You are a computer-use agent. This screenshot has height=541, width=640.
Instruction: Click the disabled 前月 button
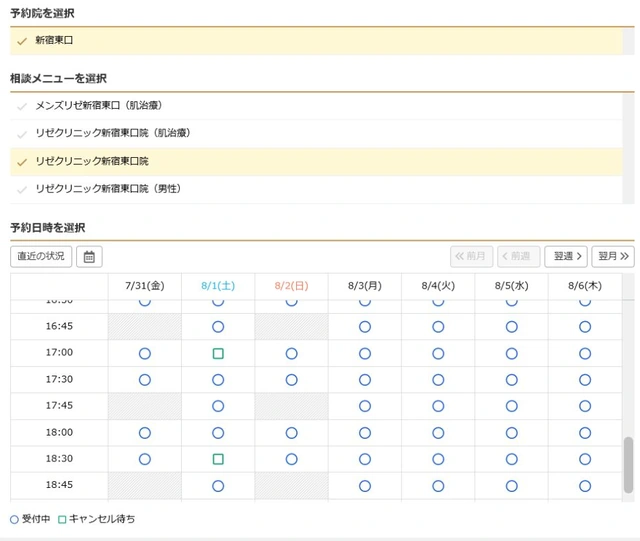coord(471,256)
